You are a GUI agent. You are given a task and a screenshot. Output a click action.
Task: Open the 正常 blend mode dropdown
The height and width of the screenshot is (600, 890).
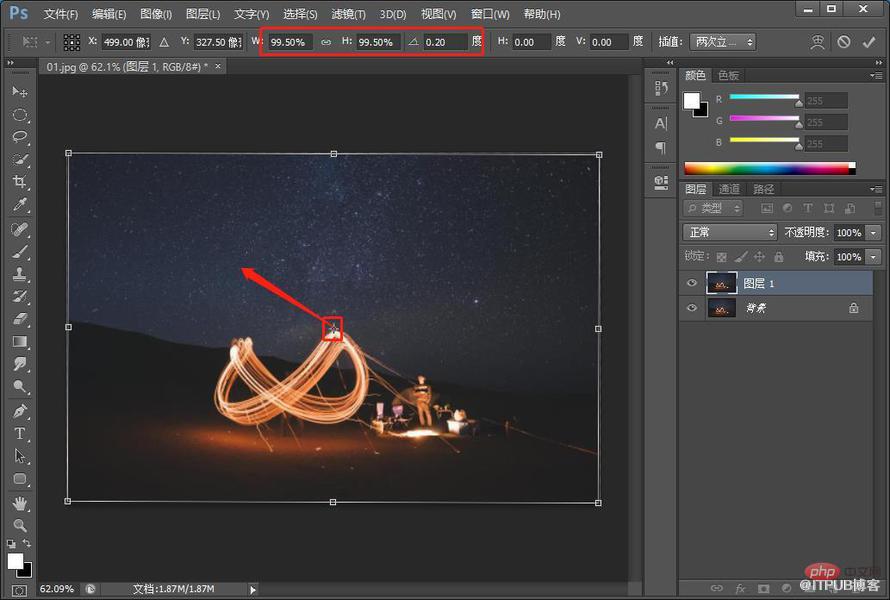point(729,232)
